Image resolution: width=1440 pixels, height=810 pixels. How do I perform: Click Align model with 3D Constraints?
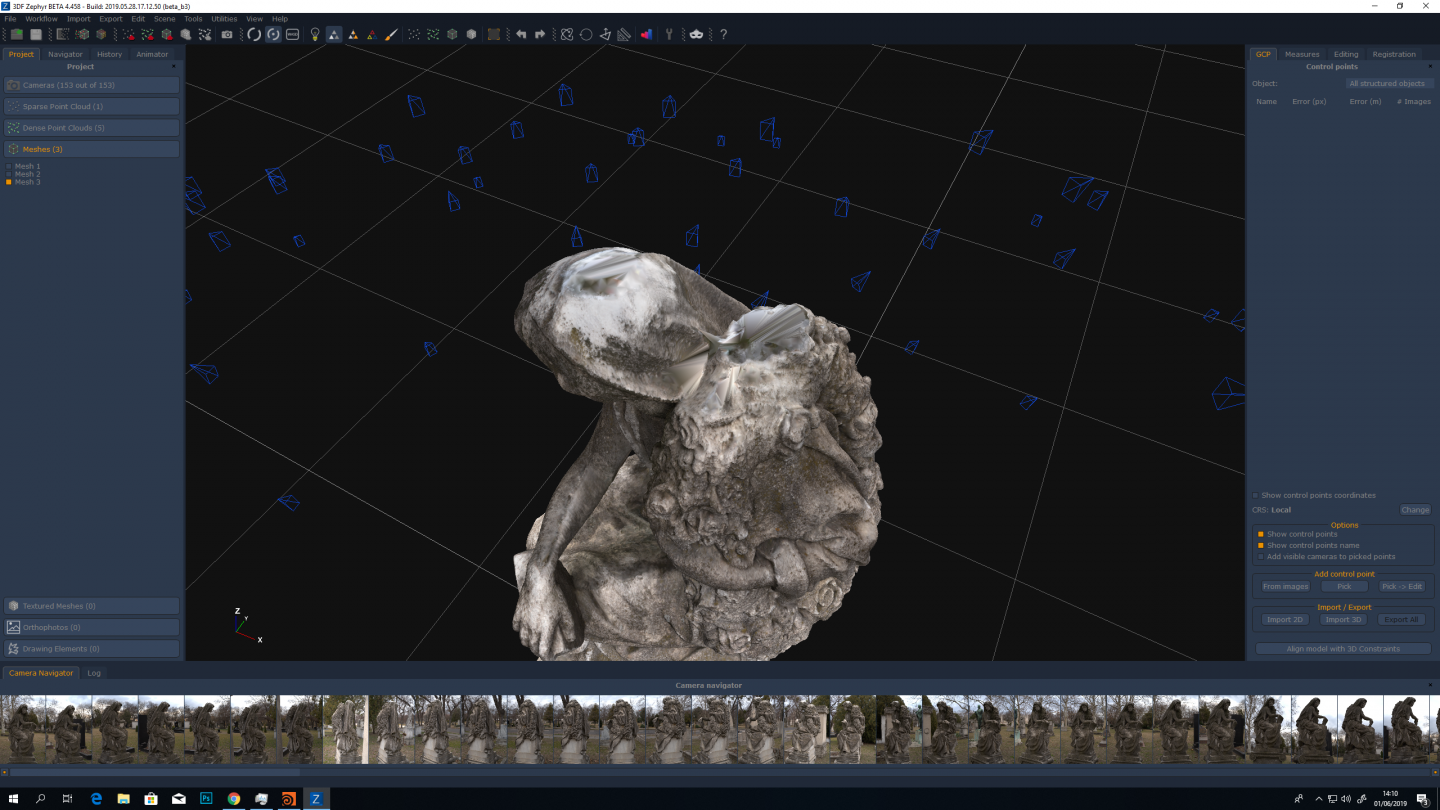(x=1343, y=649)
